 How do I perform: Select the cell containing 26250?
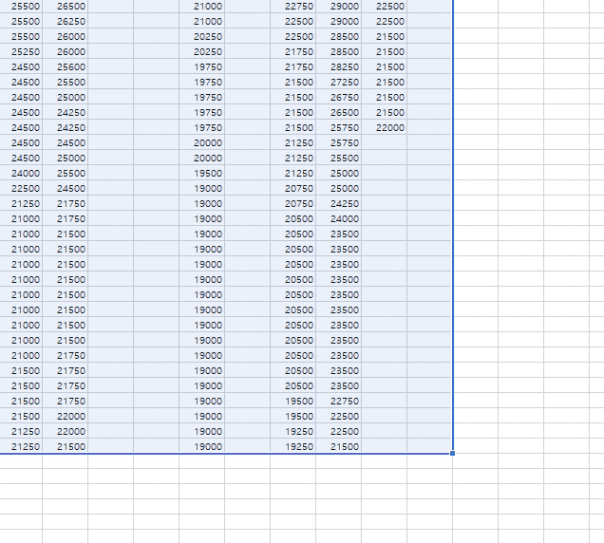point(65,21)
